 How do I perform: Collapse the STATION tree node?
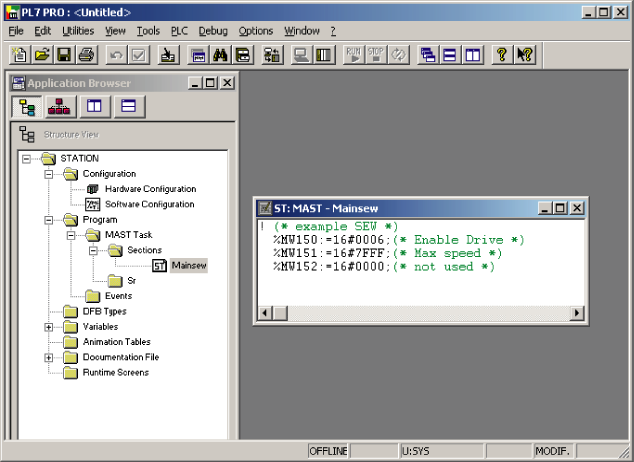pyautogui.click(x=26, y=159)
